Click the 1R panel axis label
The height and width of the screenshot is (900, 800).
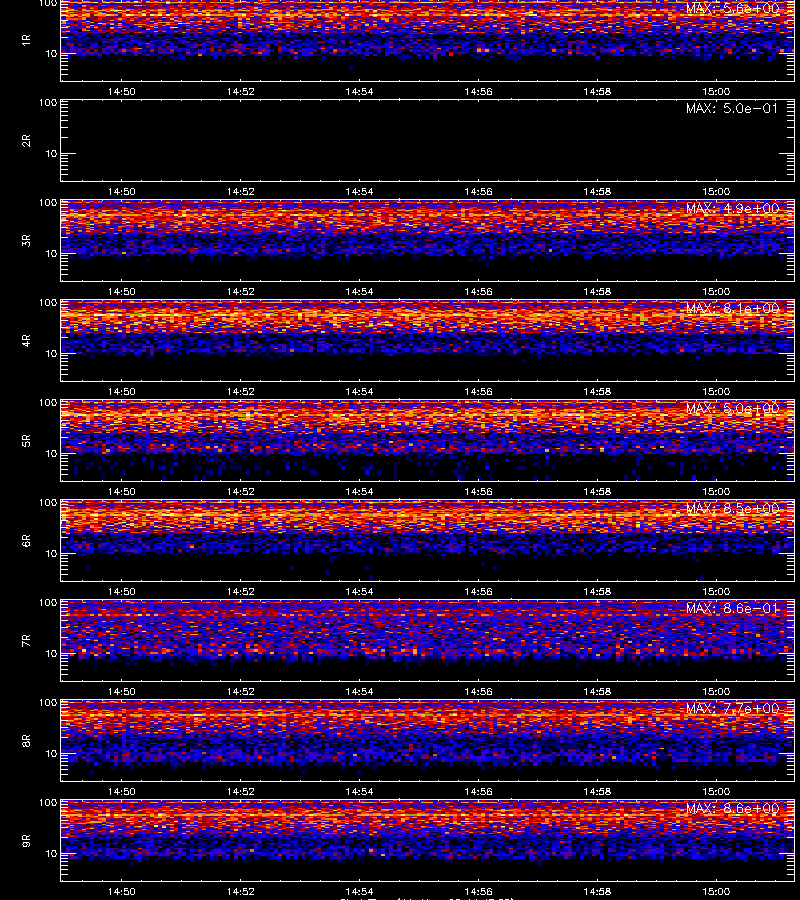click(x=26, y=40)
